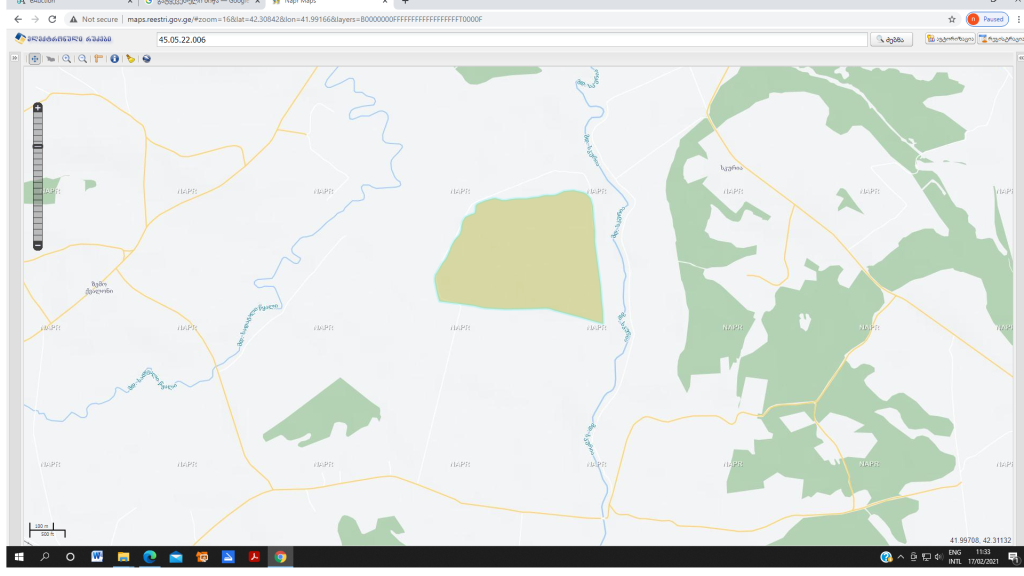Switch to the eAuction browser tab
The height and width of the screenshot is (576, 1024).
(x=72, y=2)
